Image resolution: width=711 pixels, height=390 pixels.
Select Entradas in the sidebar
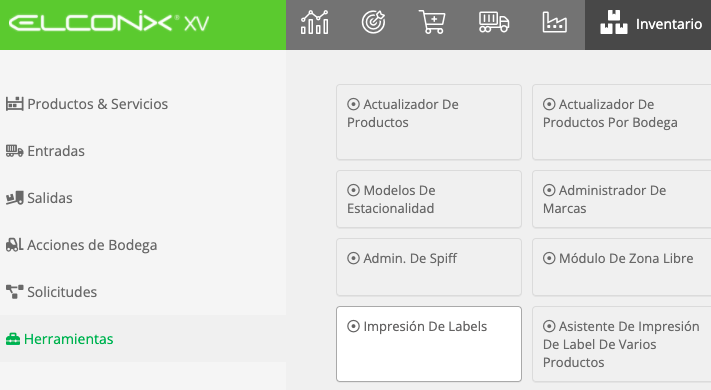45,151
